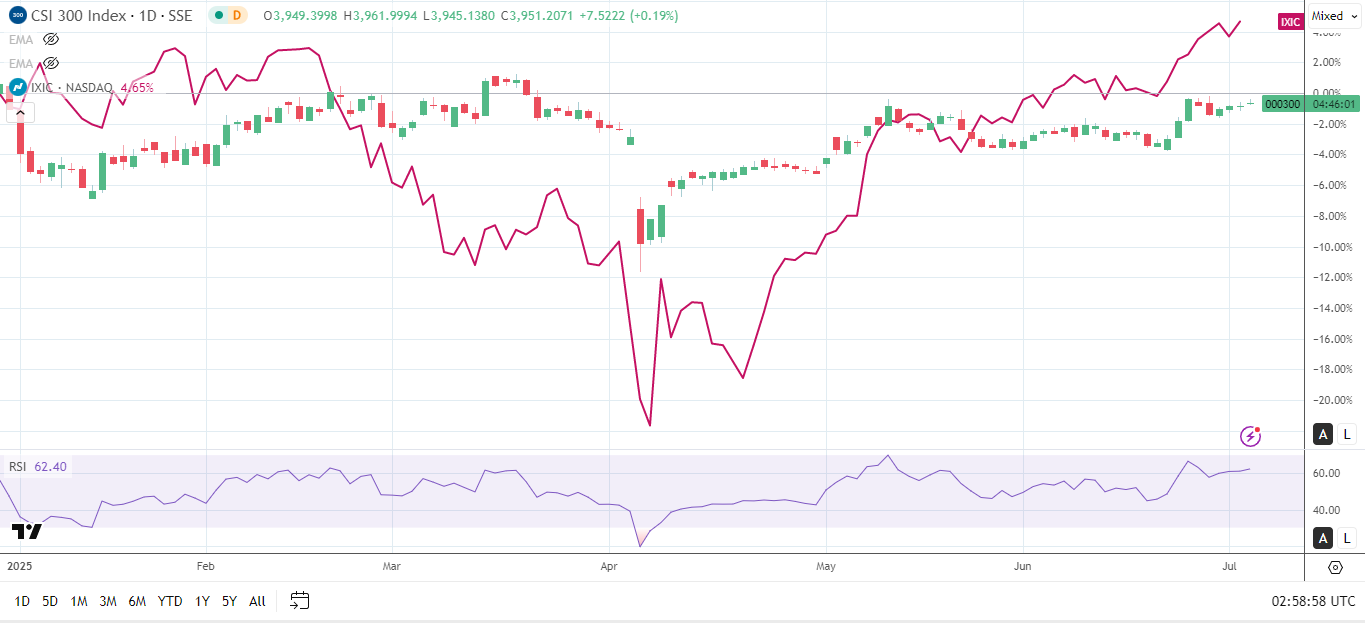
Task: Toggle auto scale A on main chart
Action: click(1323, 434)
